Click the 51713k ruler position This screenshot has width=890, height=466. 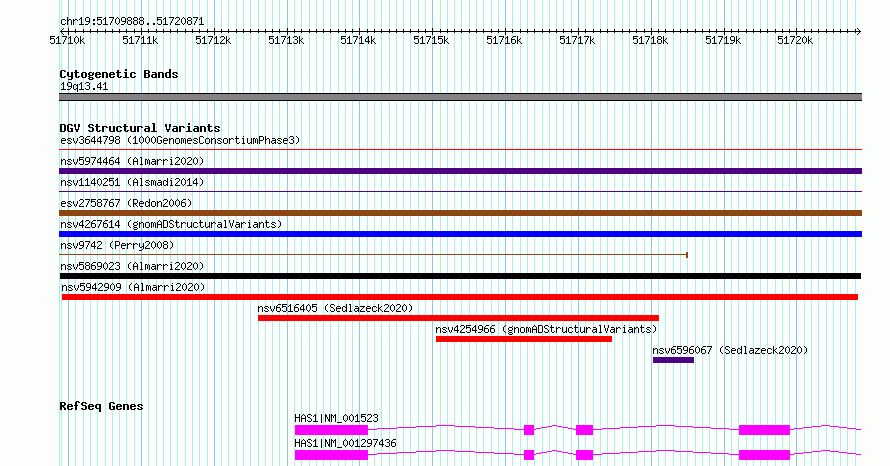click(286, 40)
